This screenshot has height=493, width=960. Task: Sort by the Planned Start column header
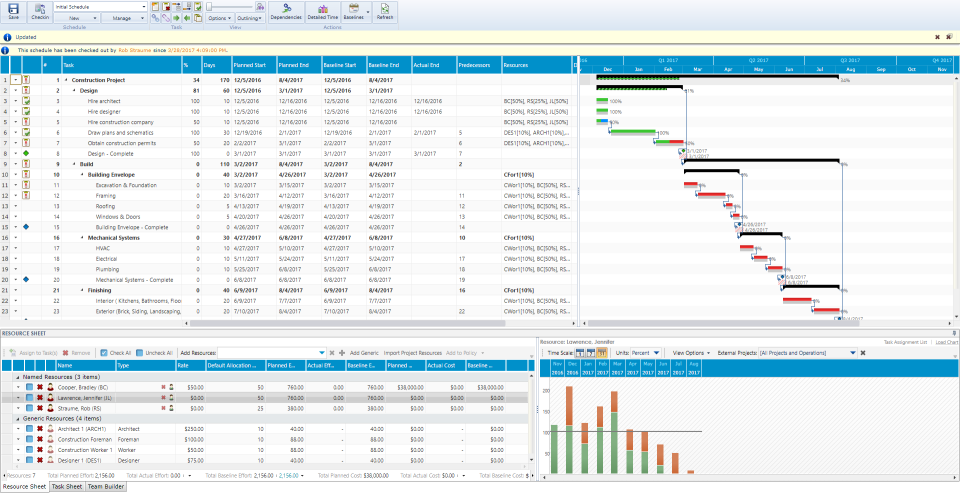(x=253, y=64)
